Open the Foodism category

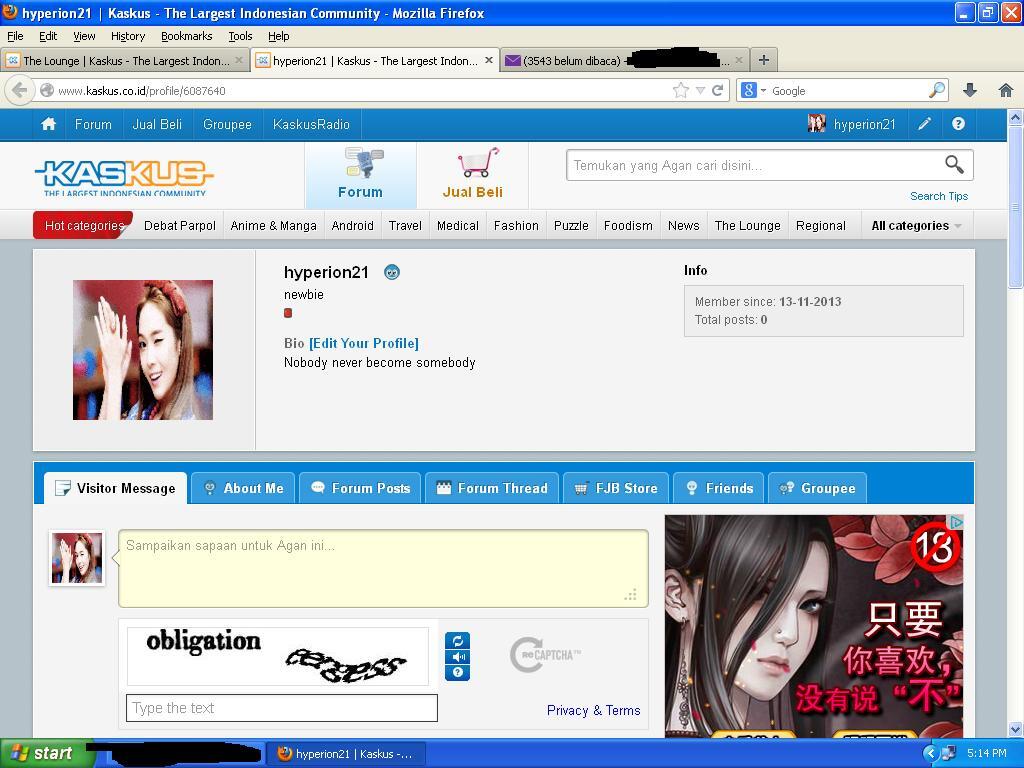[628, 225]
